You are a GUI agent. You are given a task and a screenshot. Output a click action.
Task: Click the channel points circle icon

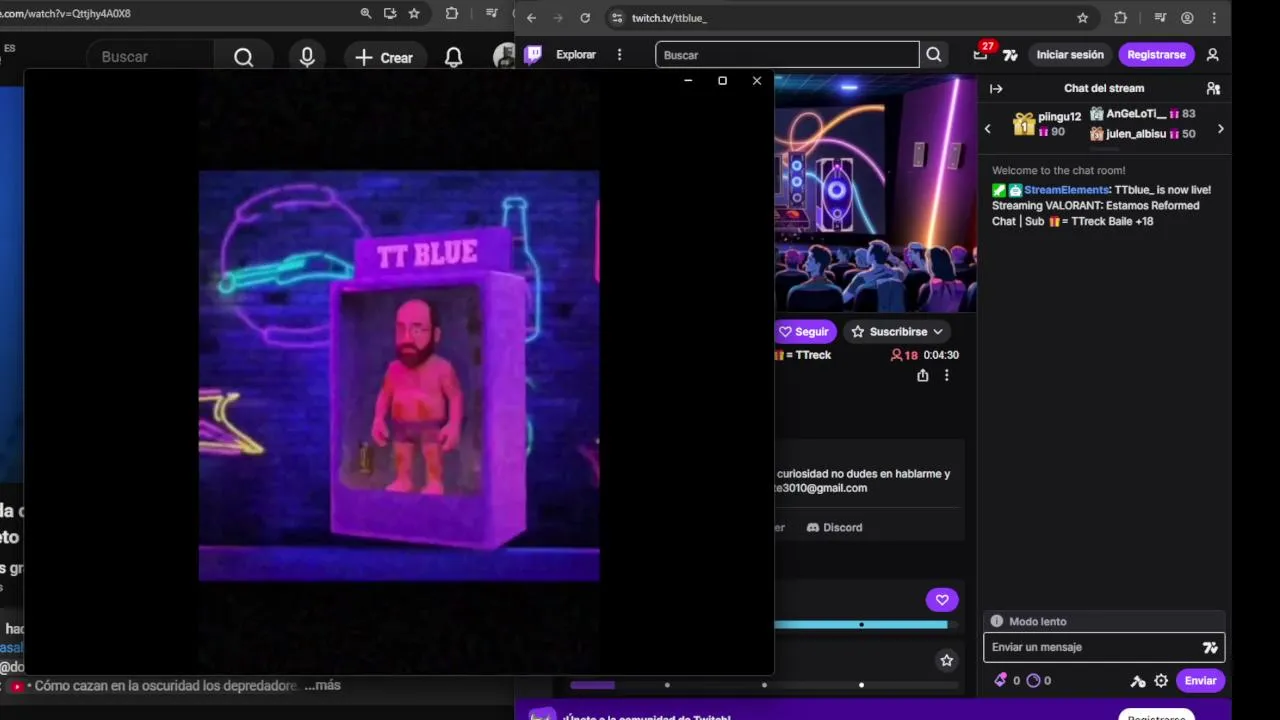(x=1034, y=681)
